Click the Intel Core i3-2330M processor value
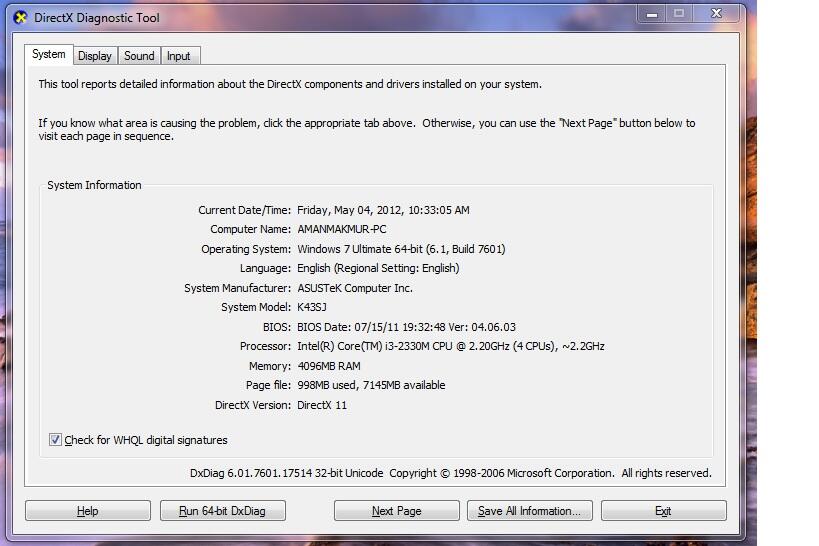 [451, 346]
